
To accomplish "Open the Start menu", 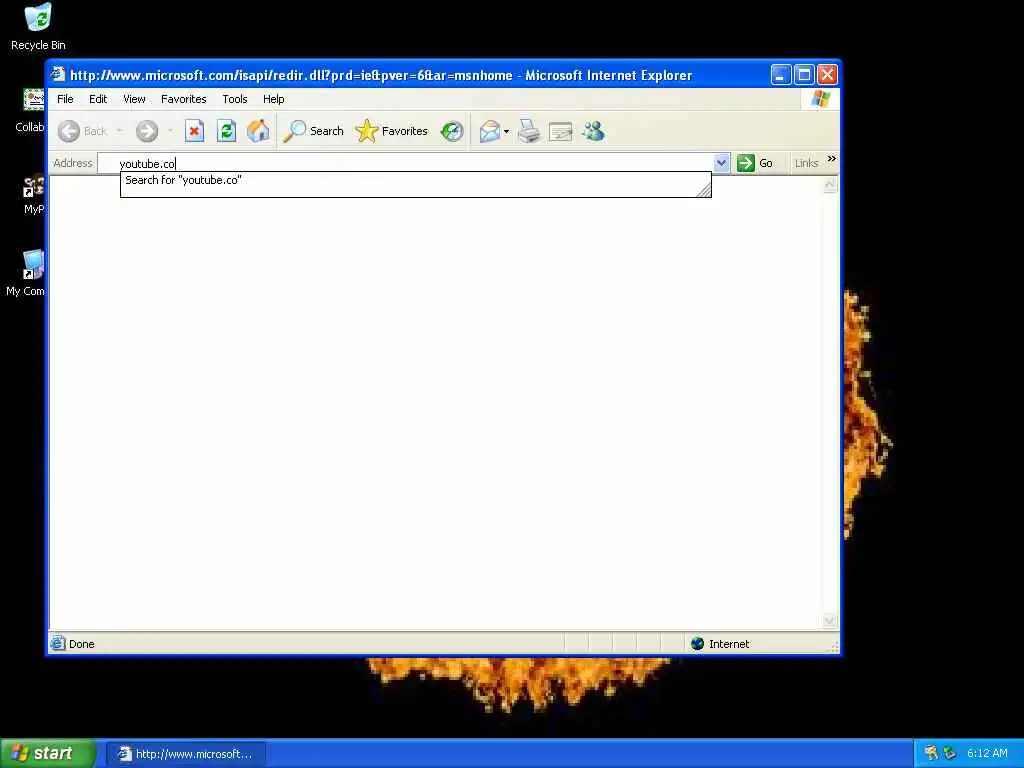I will [47, 754].
